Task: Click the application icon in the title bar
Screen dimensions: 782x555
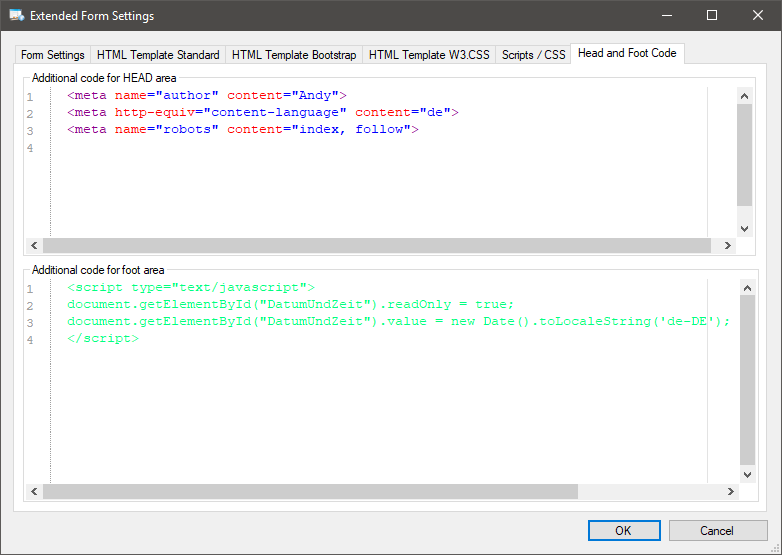Action: click(x=16, y=15)
